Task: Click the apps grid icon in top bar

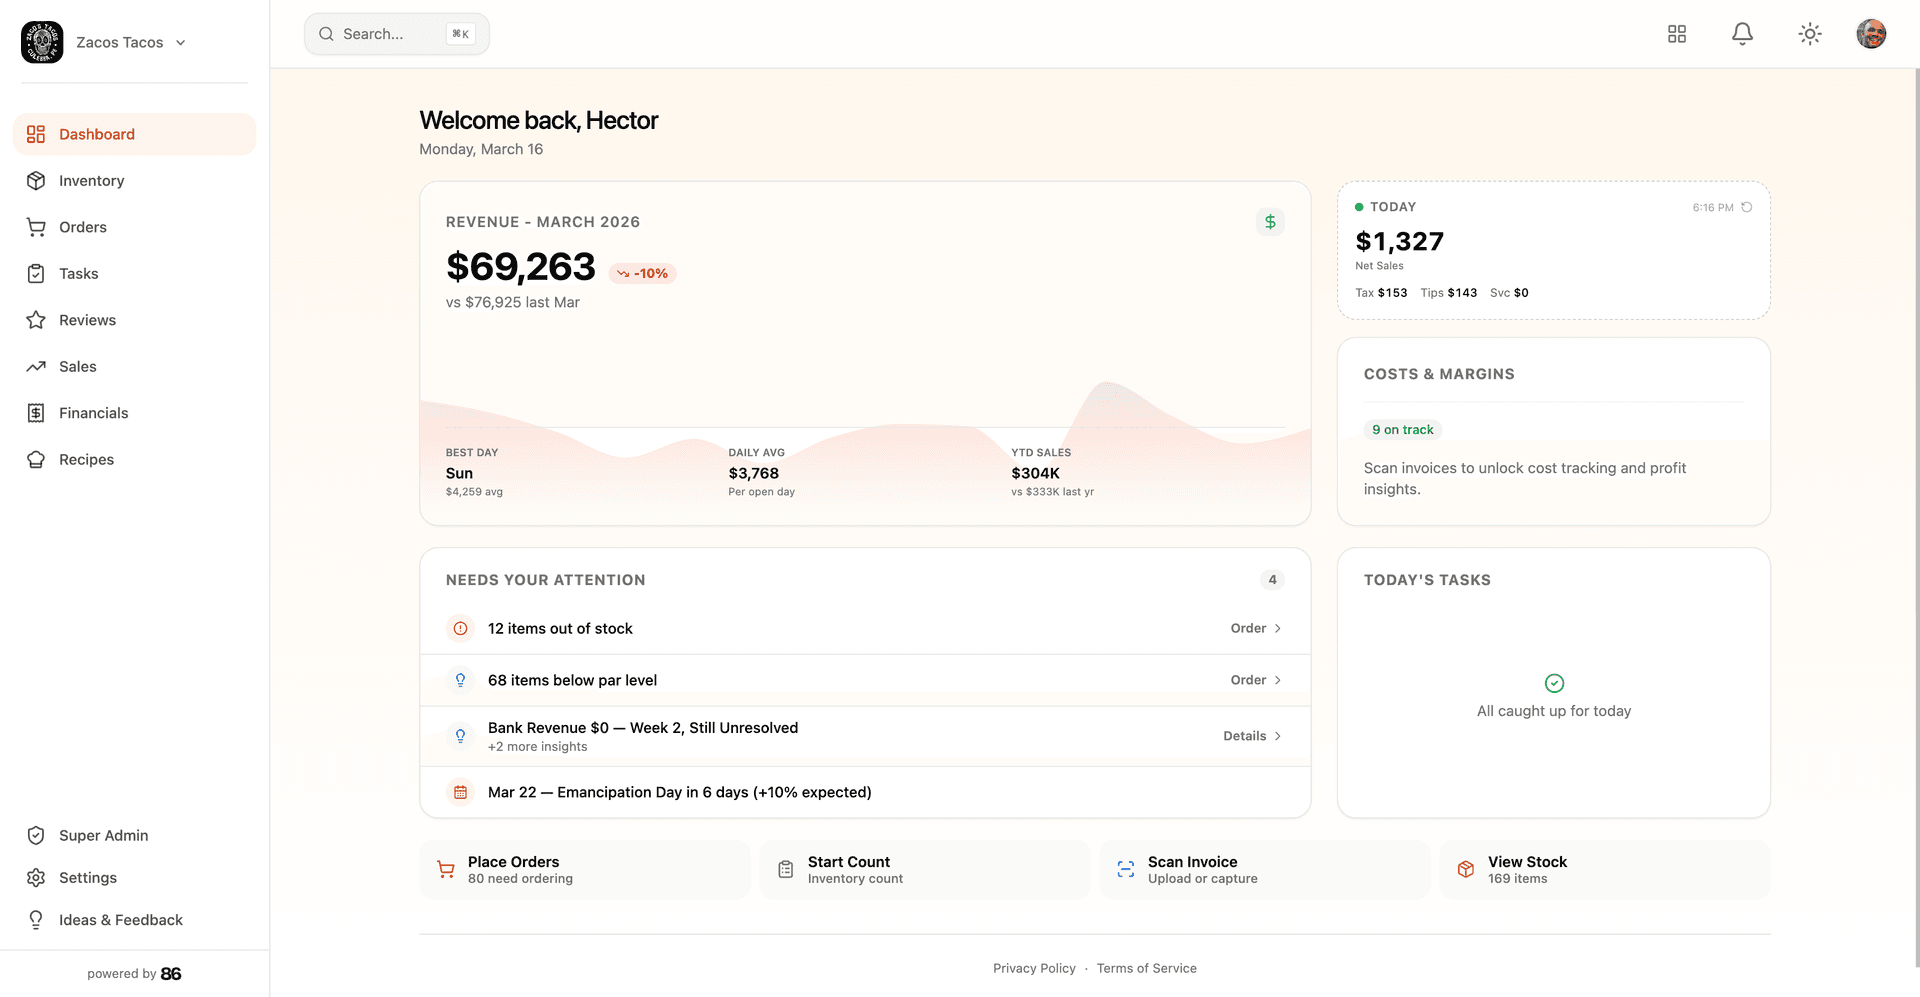Action: point(1677,33)
